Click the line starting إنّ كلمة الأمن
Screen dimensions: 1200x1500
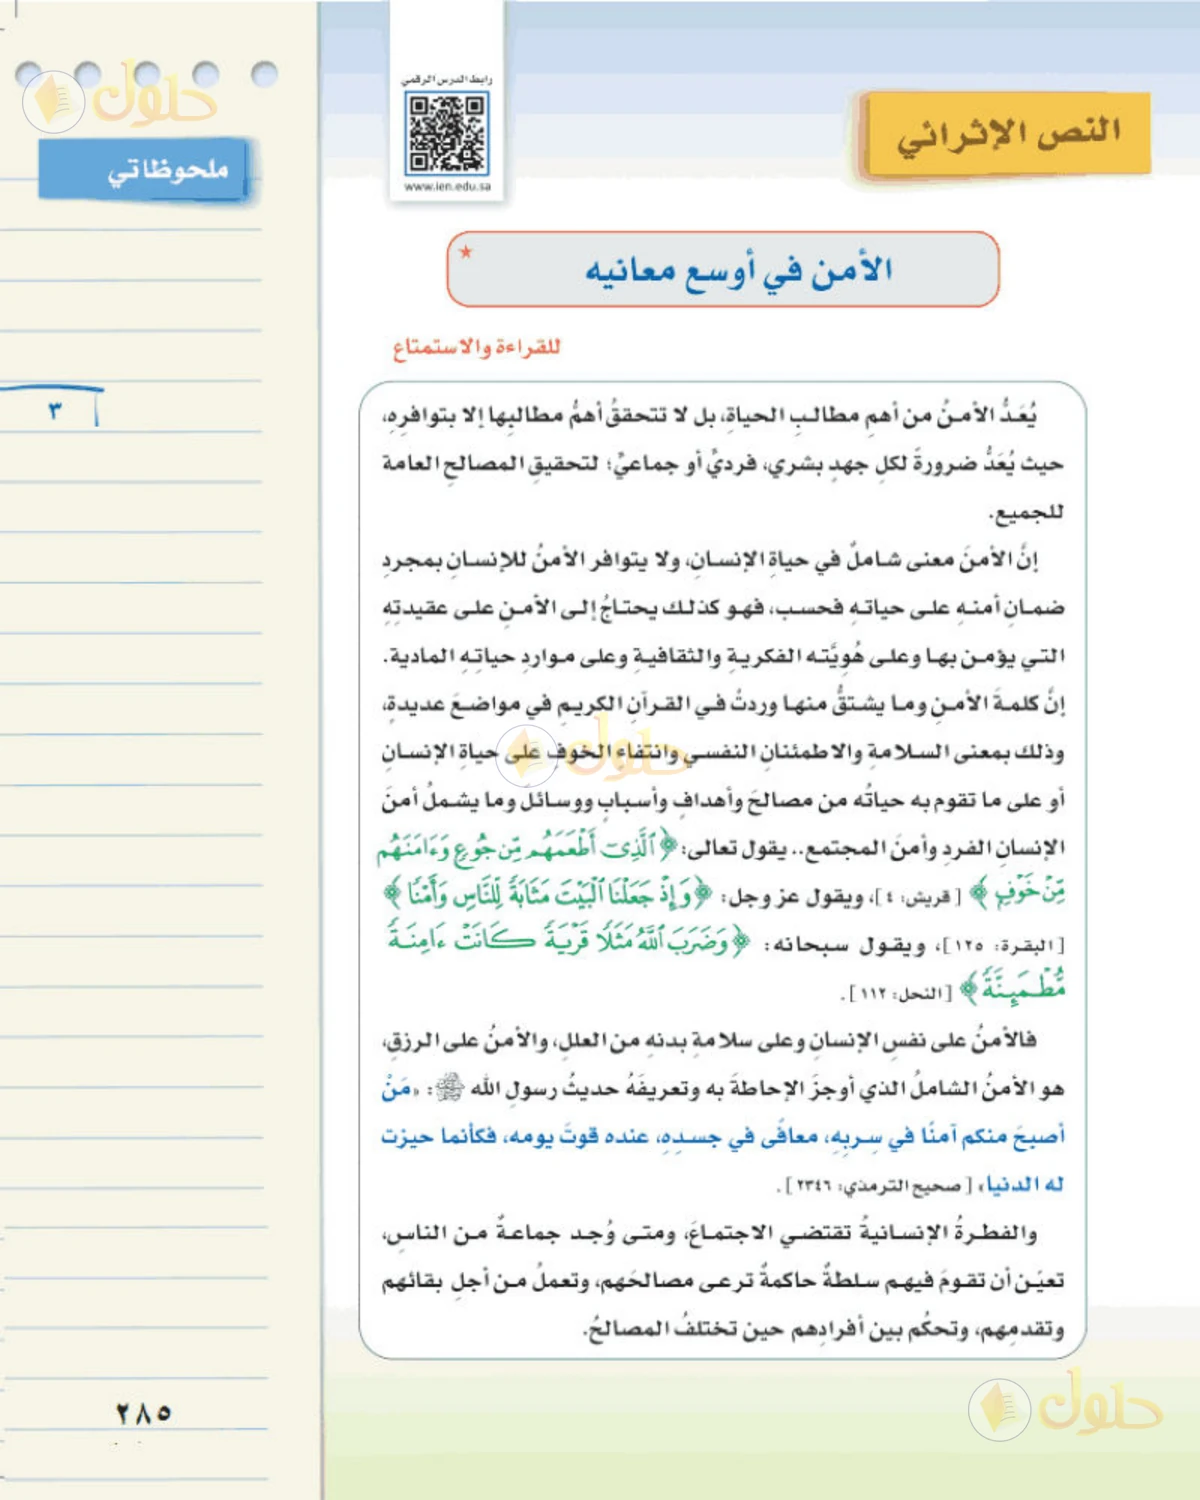coord(724,704)
